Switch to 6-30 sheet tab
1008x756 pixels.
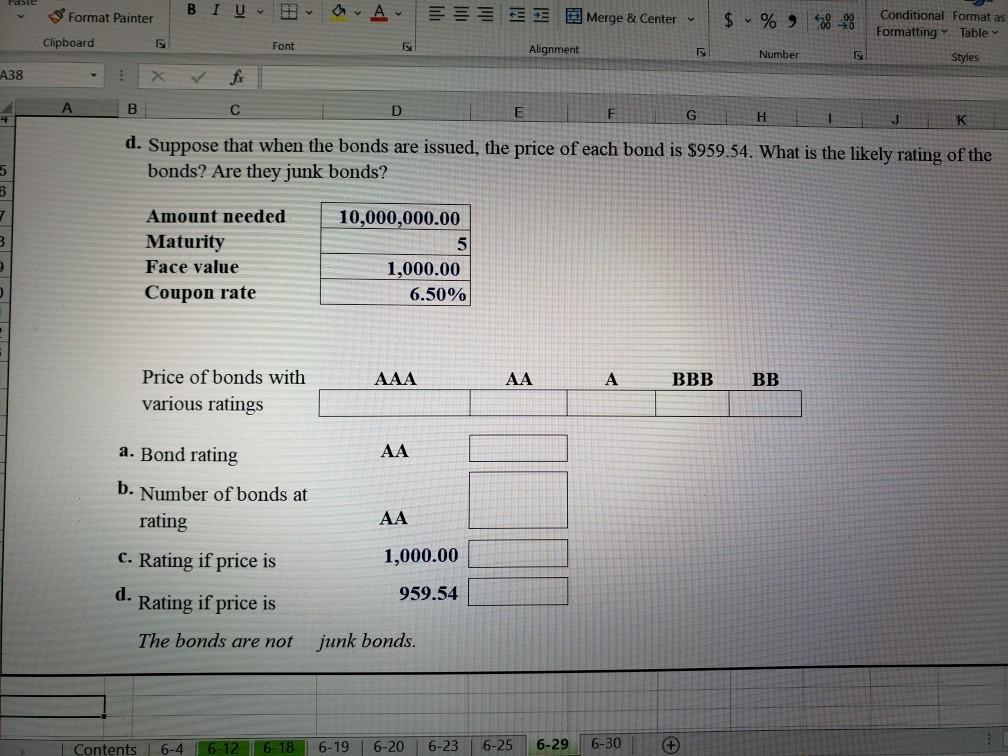606,744
